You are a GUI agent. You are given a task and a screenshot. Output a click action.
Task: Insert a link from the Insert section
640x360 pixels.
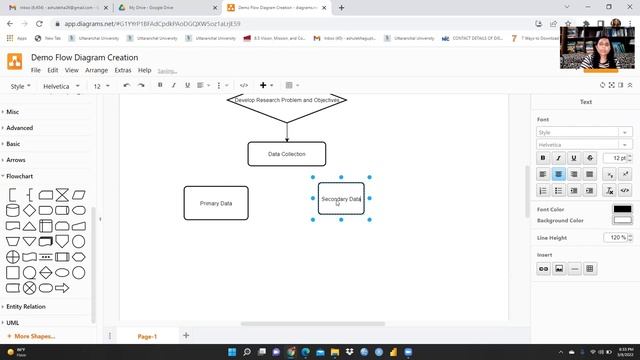tap(543, 269)
